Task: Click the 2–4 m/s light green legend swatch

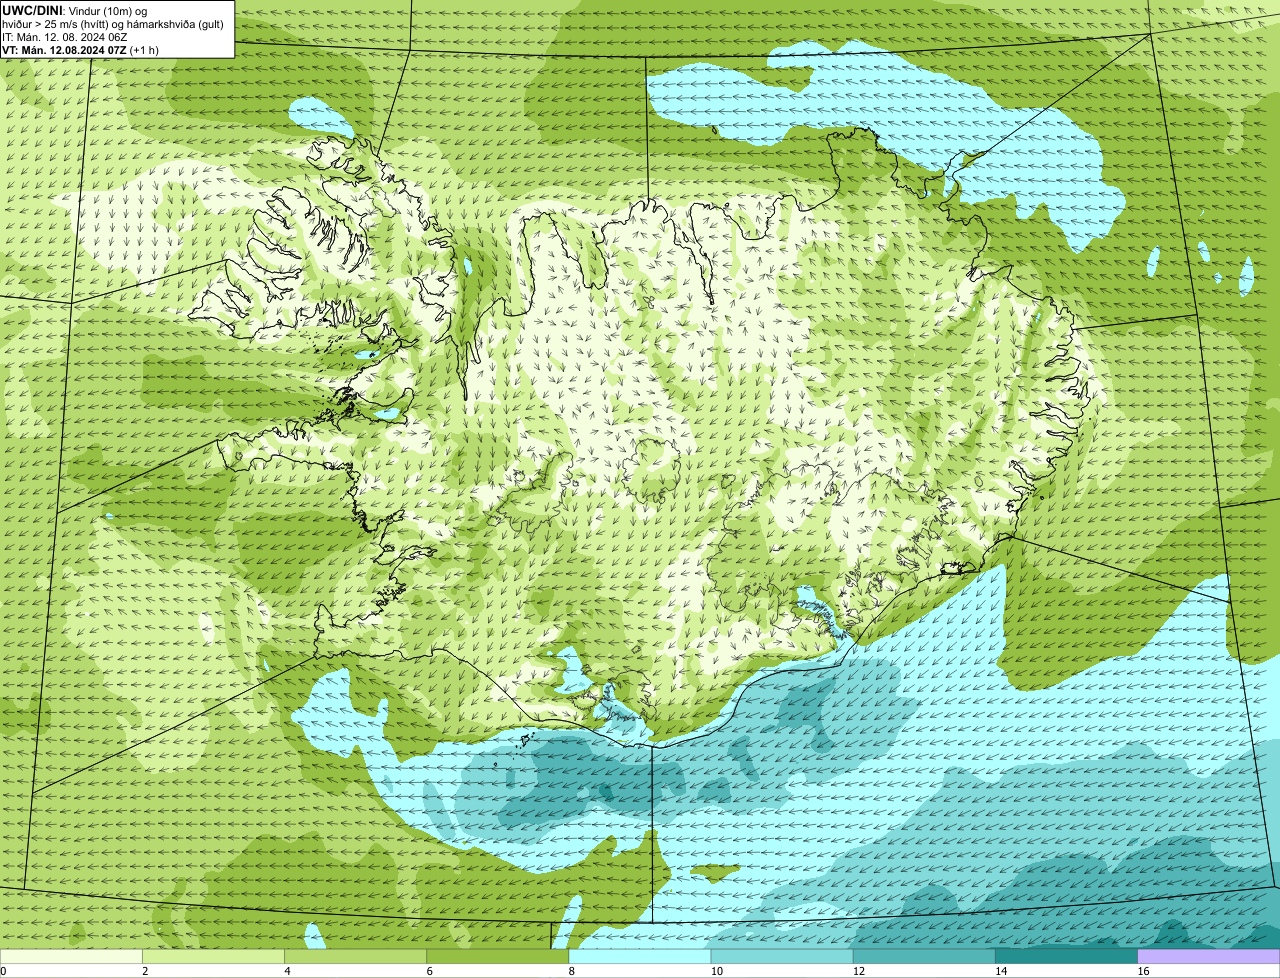Action: pos(213,956)
